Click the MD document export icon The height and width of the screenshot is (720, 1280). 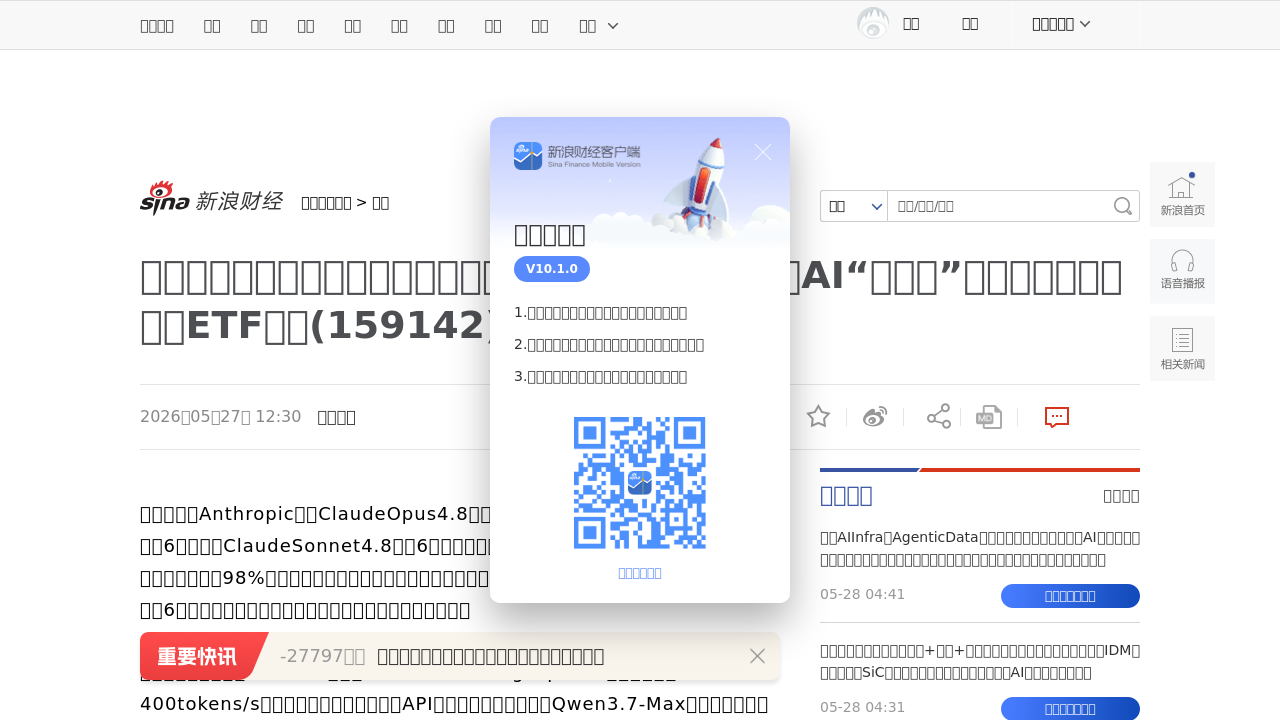click(989, 417)
